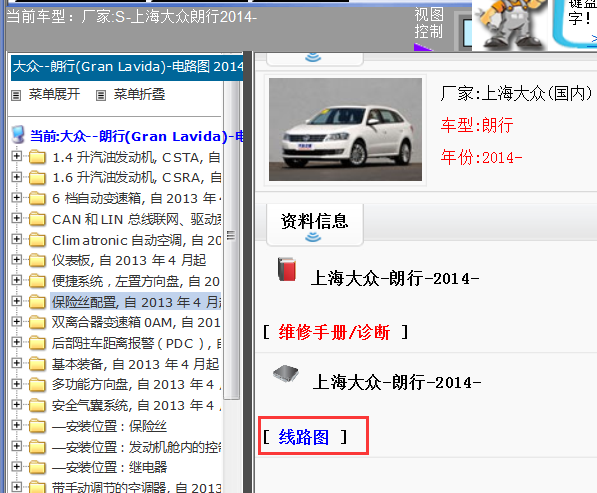Click the folder icon for 后部驻车距离报警
597x493 pixels.
(x=37, y=343)
